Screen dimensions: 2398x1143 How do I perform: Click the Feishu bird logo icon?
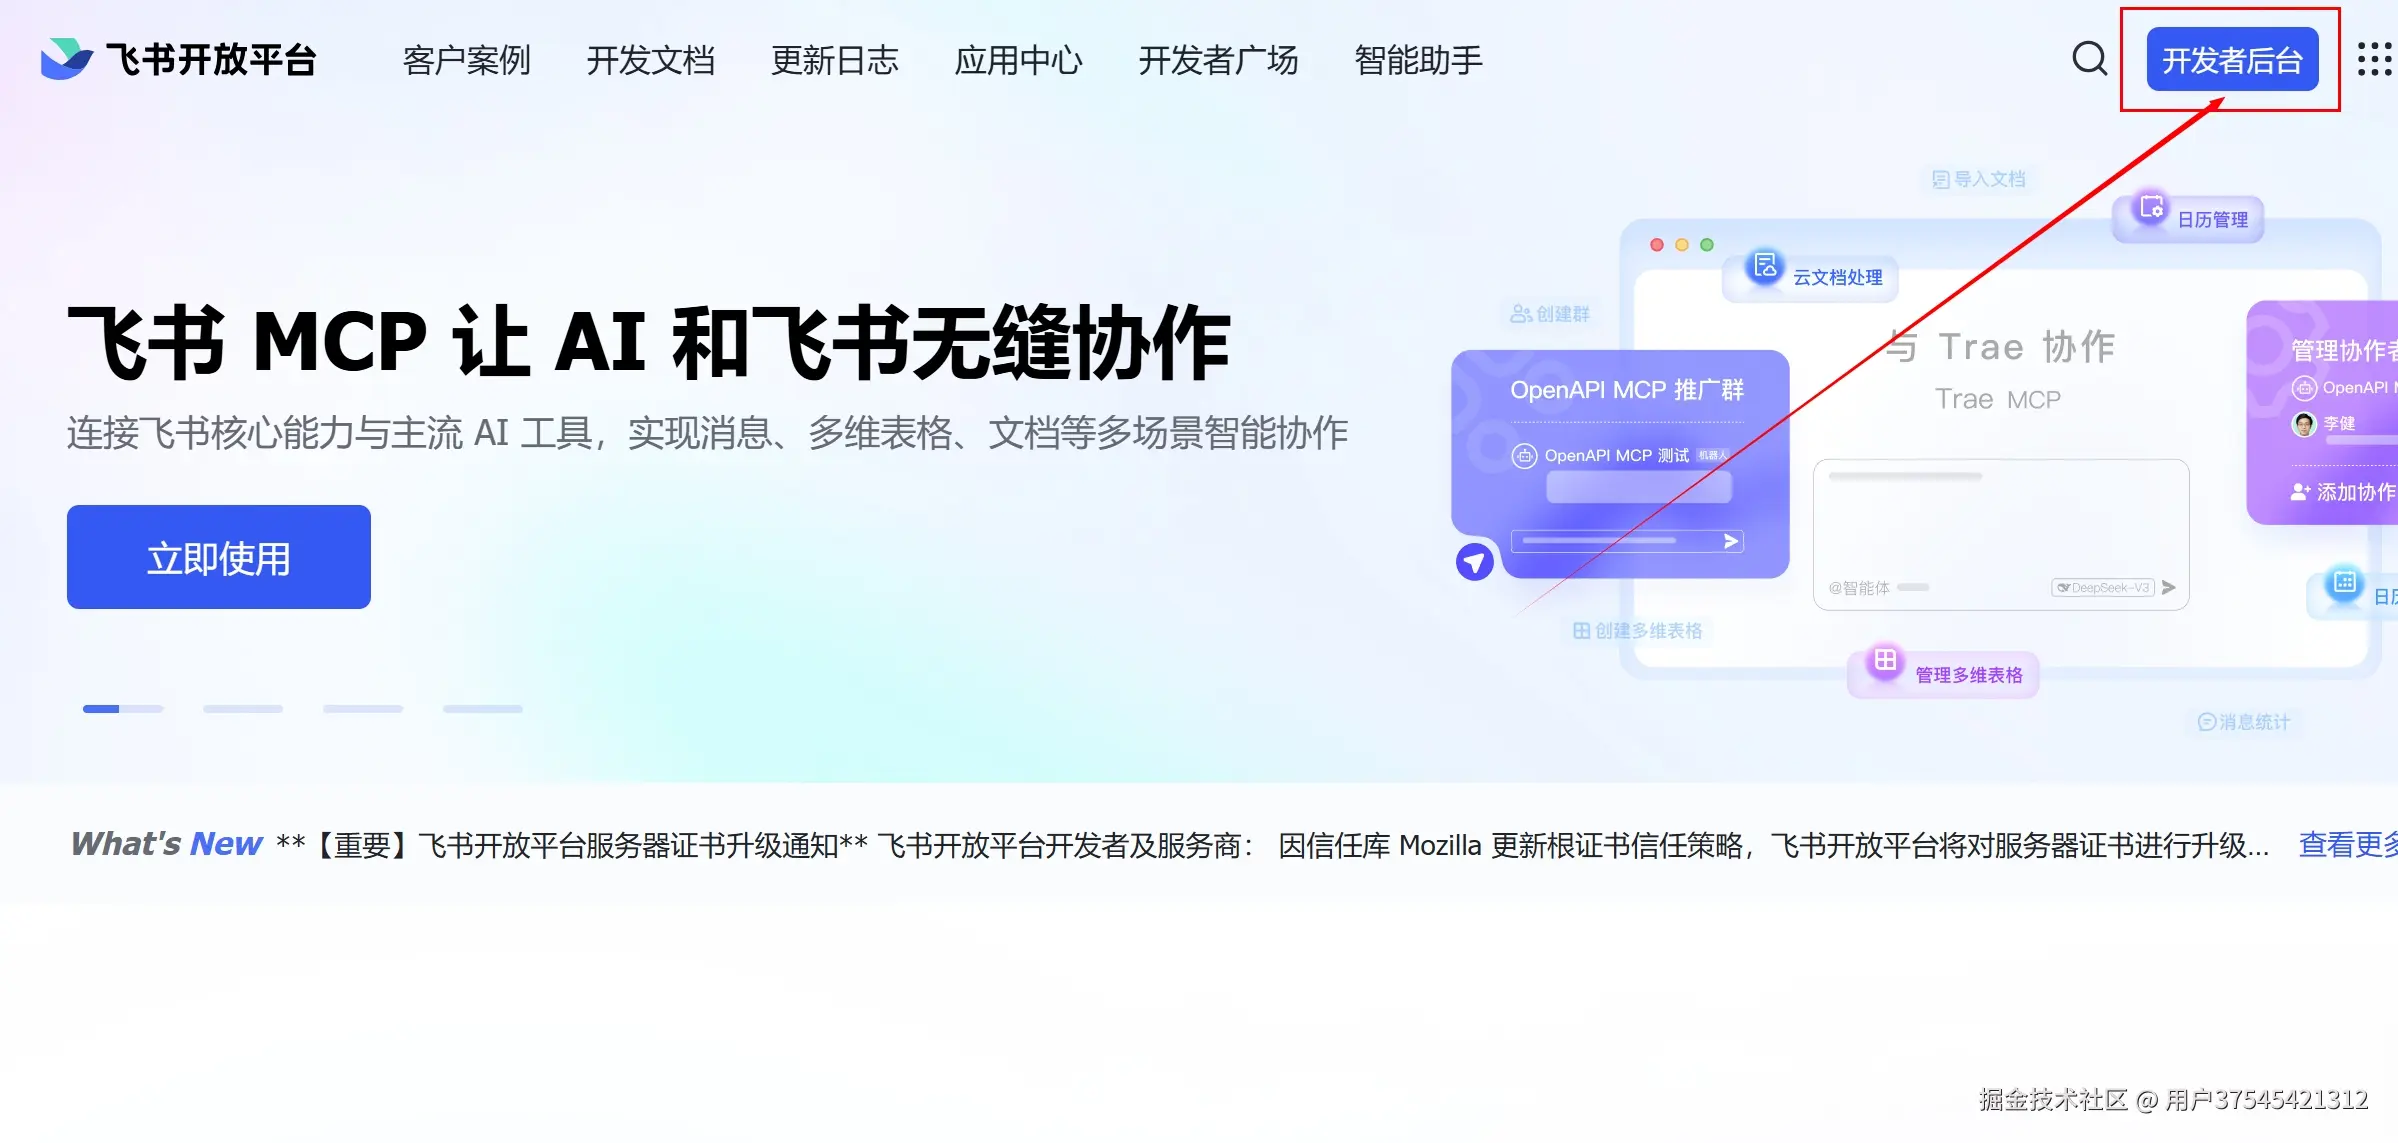66,59
